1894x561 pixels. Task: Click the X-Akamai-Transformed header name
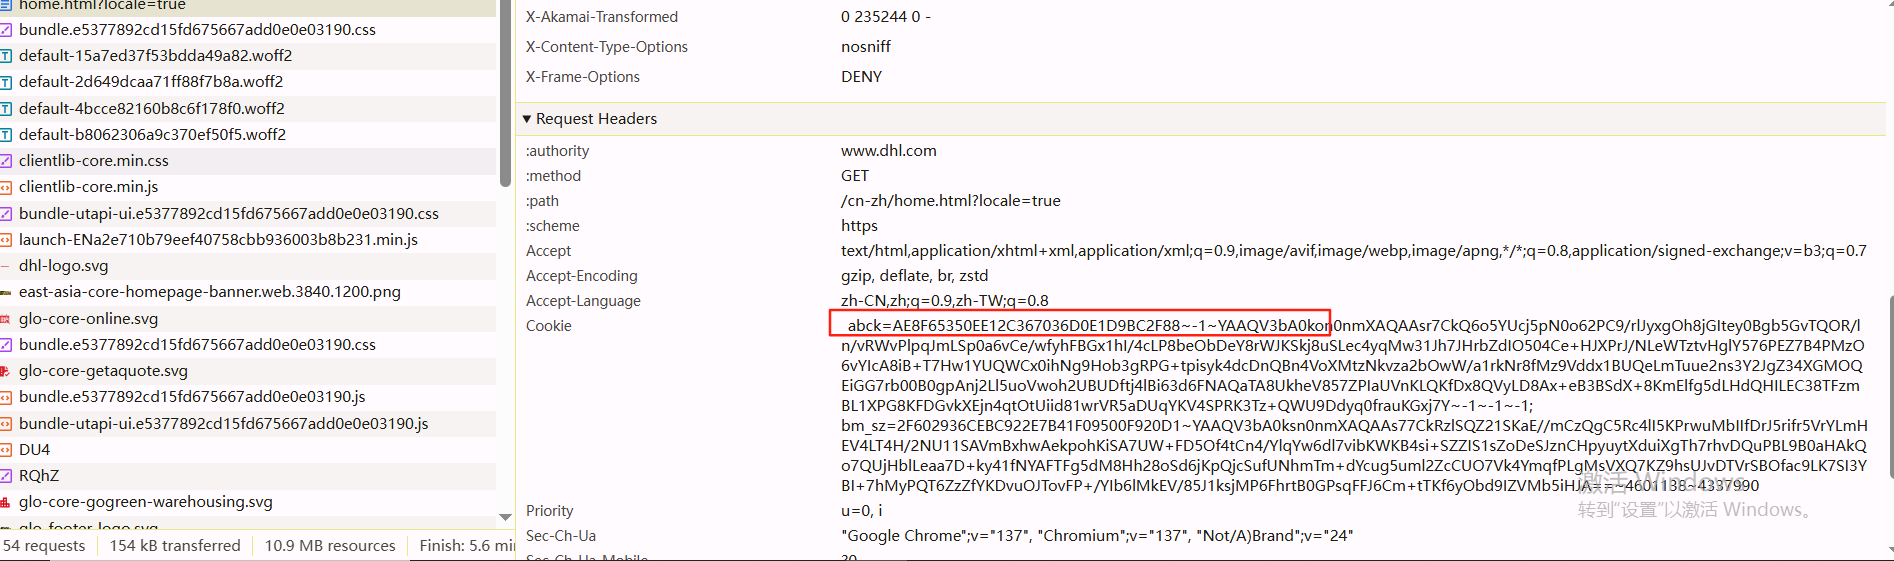[x=602, y=17]
